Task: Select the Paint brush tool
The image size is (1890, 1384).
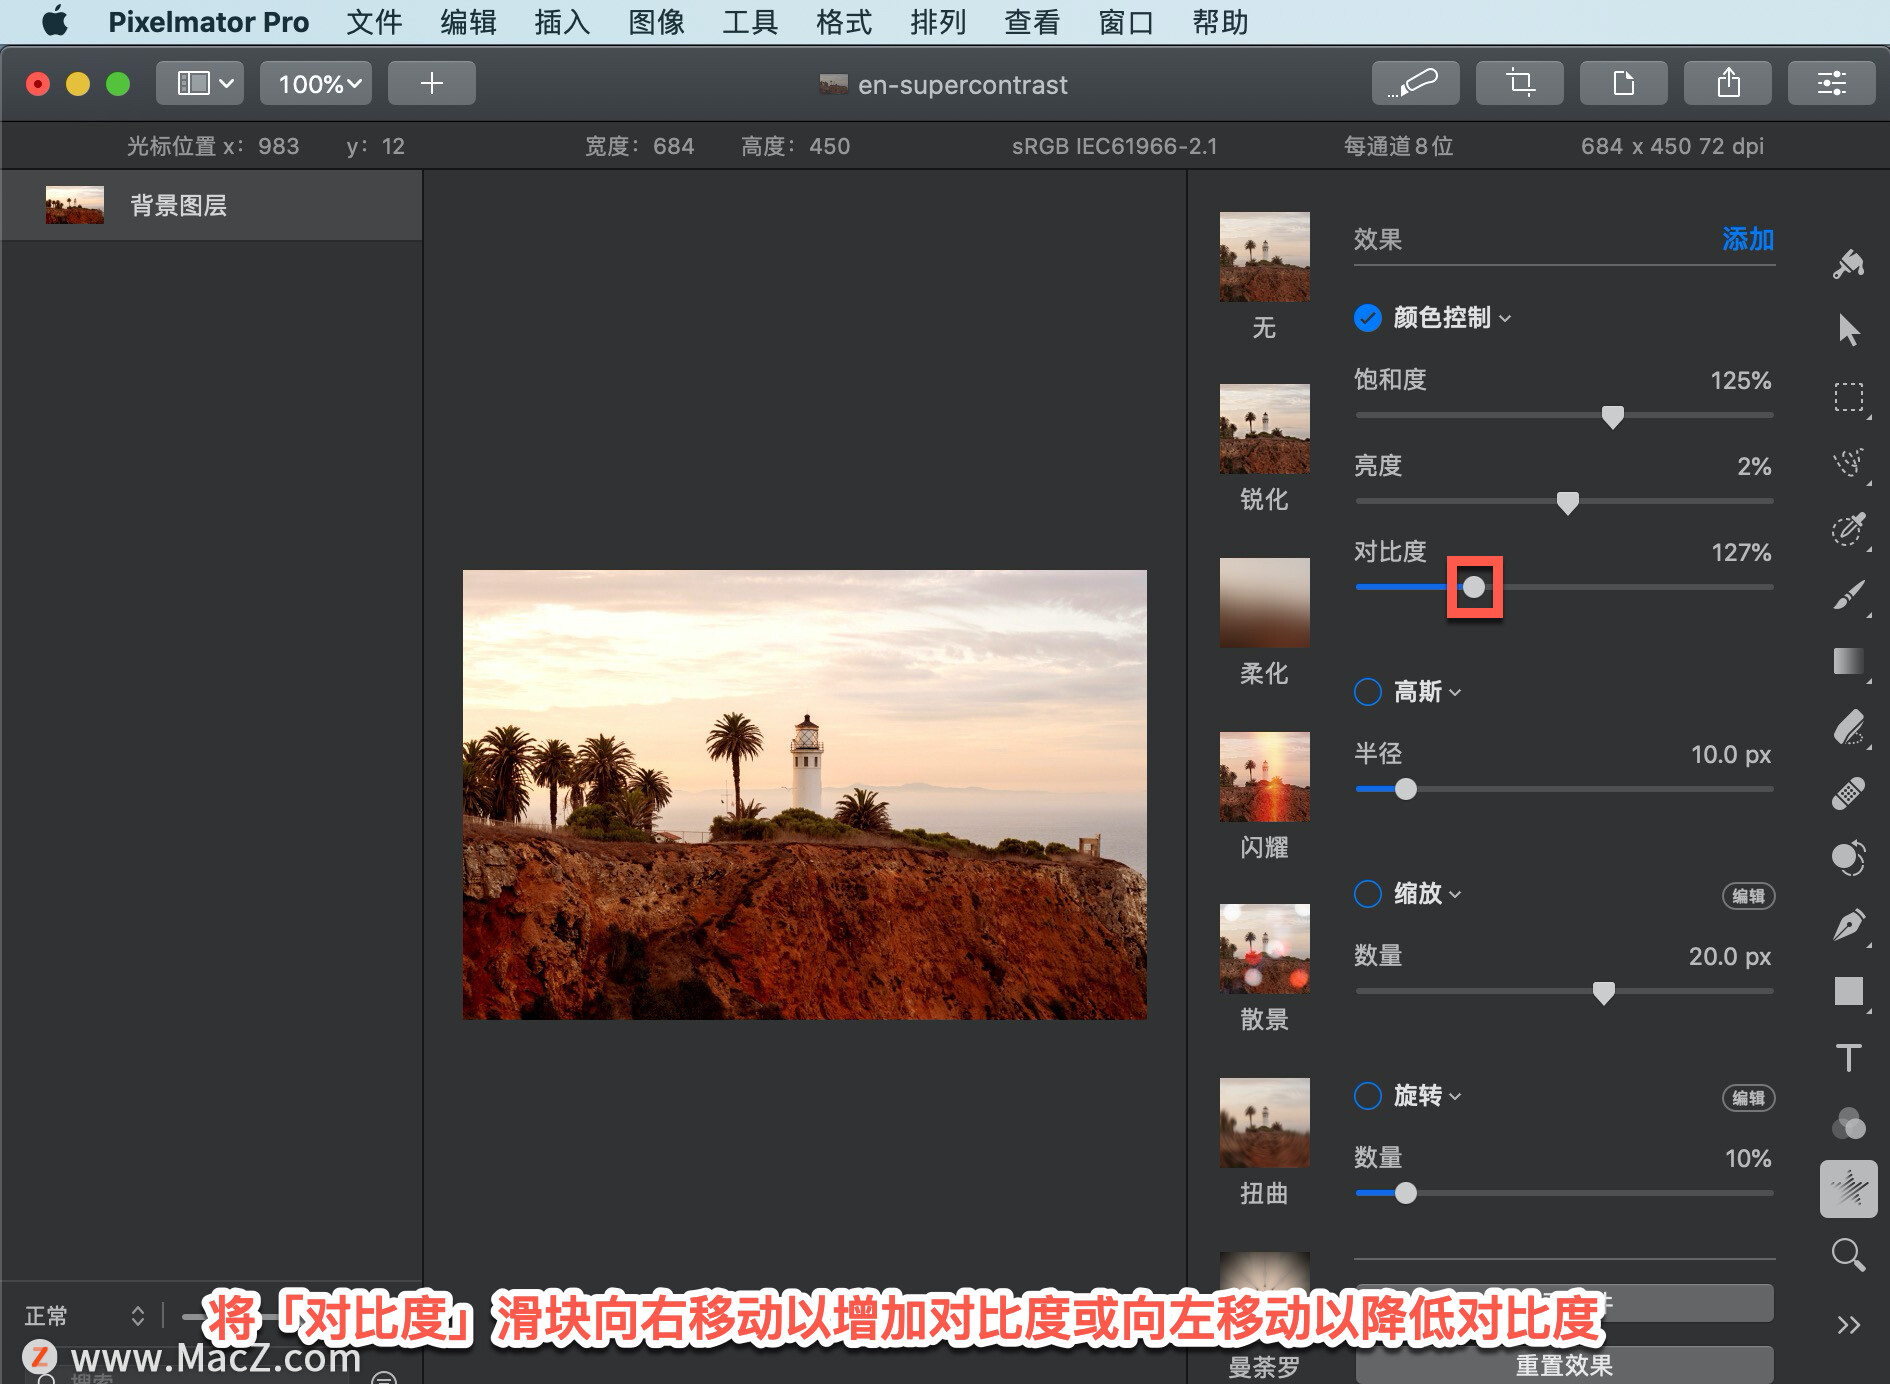Action: (x=1848, y=595)
